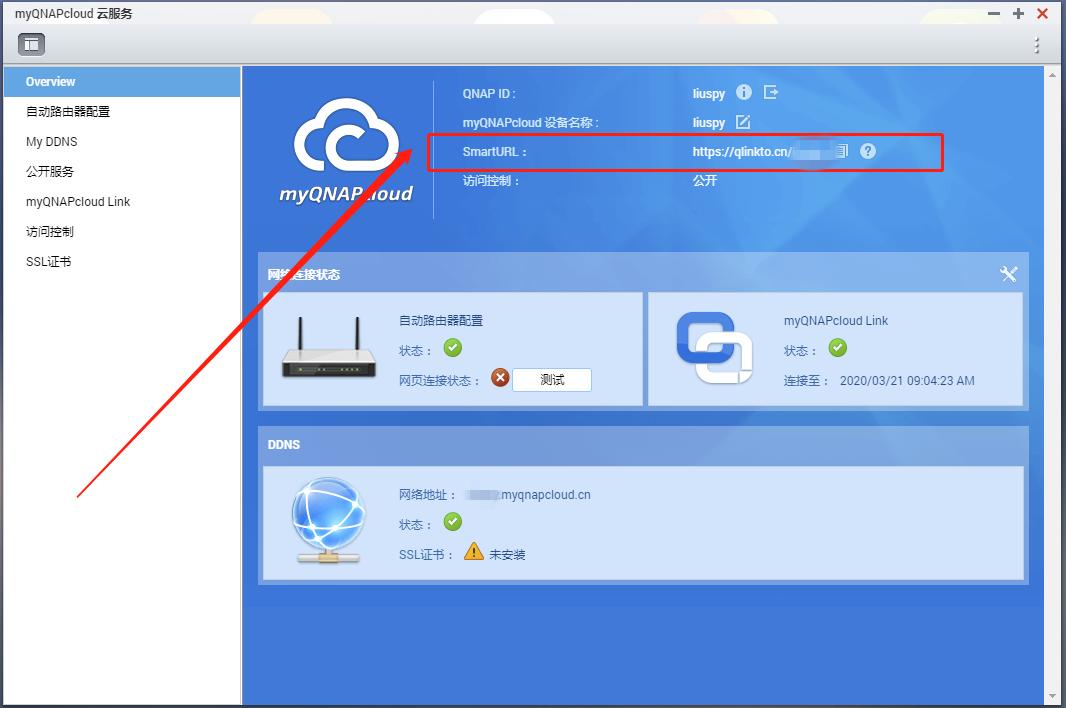Open 访问控制 in the sidebar
The height and width of the screenshot is (708, 1066).
pyautogui.click(x=122, y=231)
